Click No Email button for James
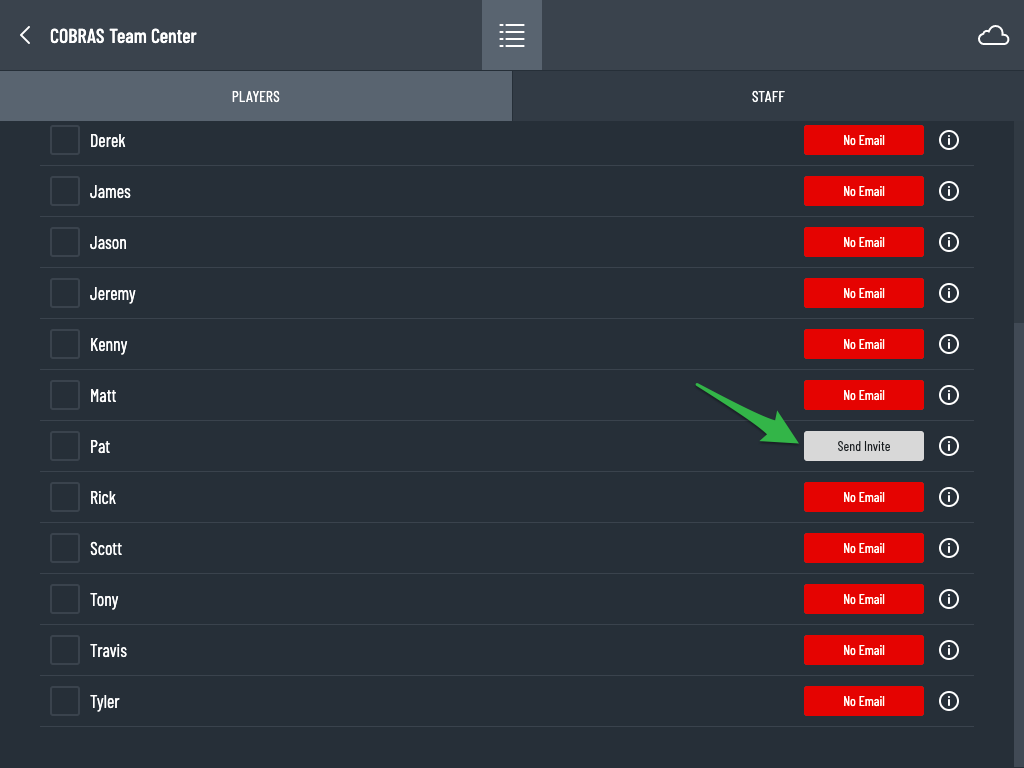Viewport: 1024px width, 768px height. coord(863,191)
